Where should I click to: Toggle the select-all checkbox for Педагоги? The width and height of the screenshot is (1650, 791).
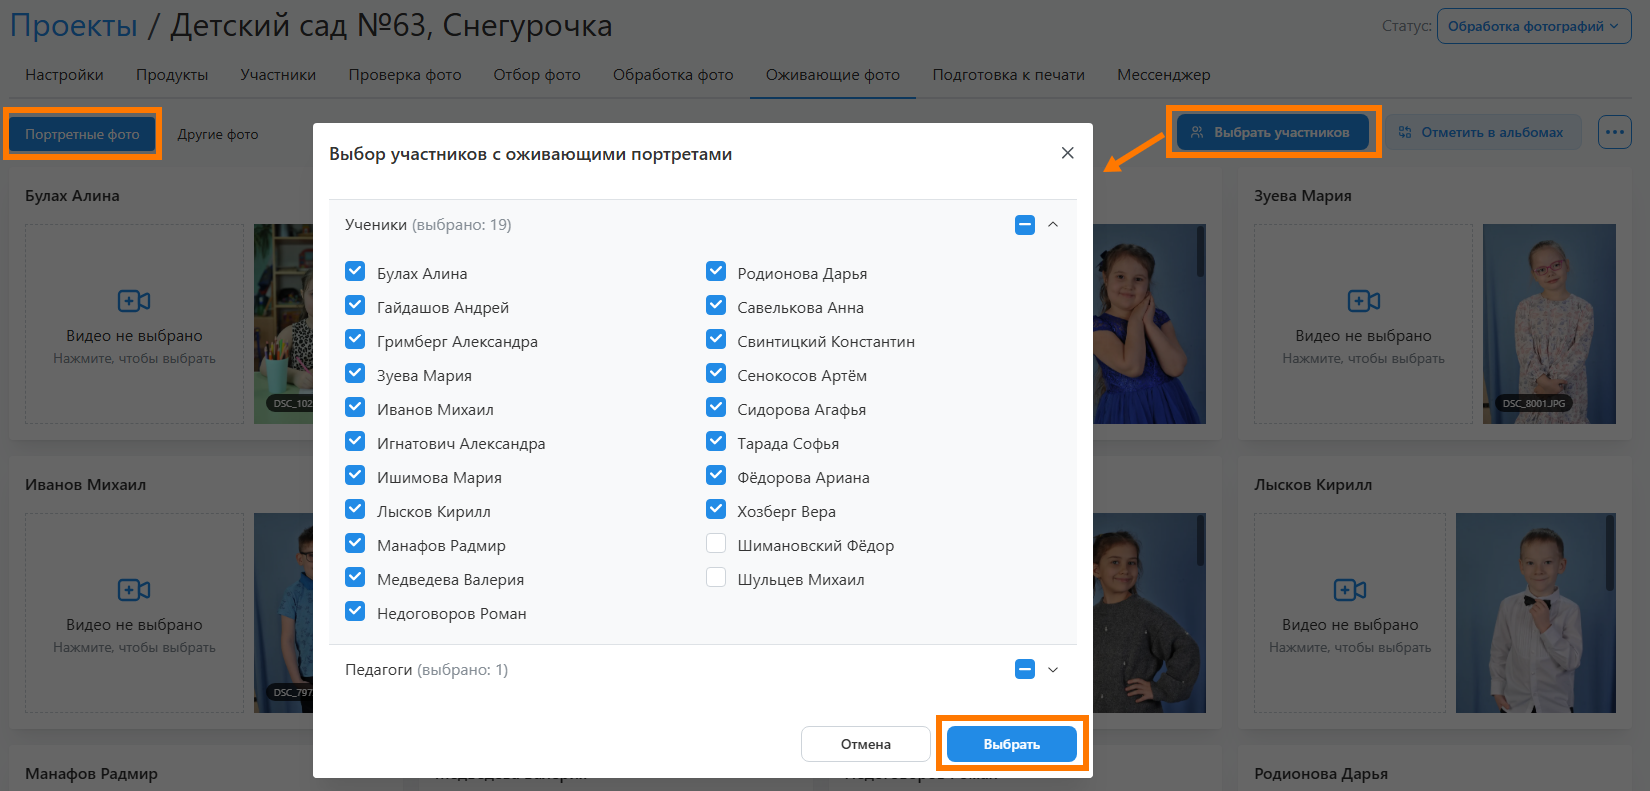coord(1024,670)
